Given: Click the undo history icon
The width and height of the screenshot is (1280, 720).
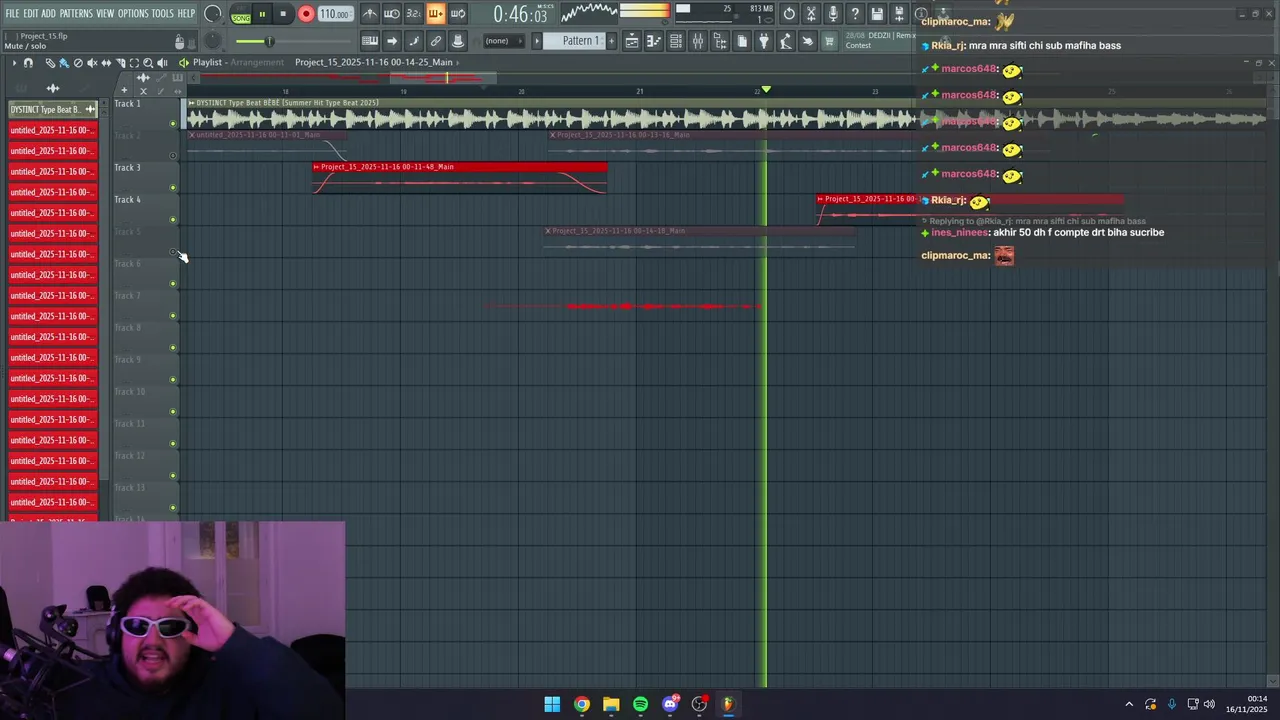Looking at the screenshot, I should pos(789,14).
